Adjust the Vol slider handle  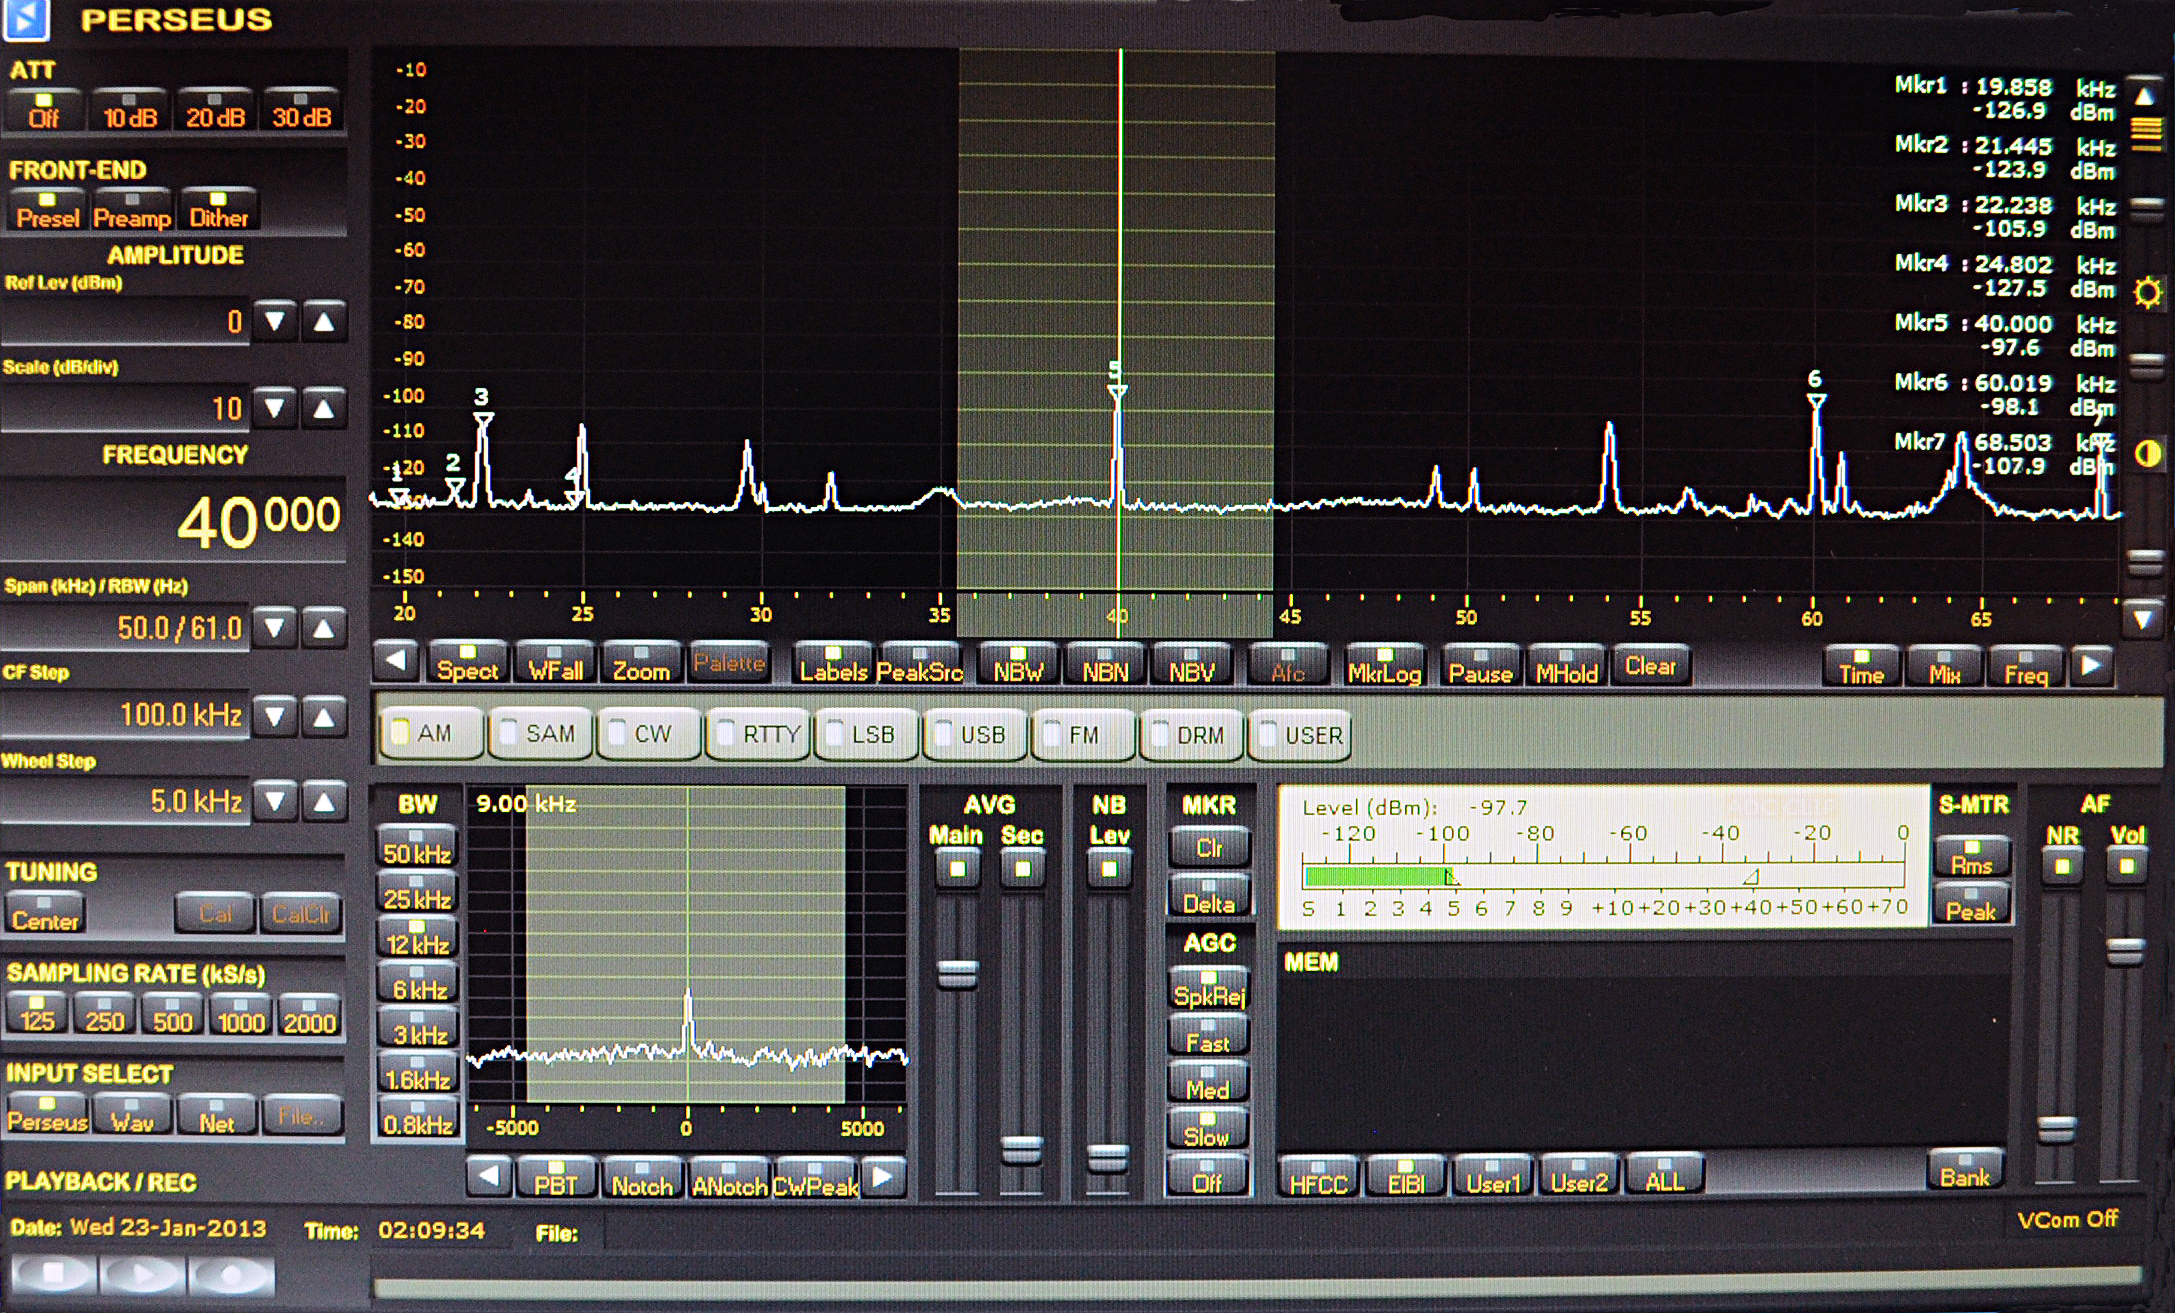tap(2125, 950)
